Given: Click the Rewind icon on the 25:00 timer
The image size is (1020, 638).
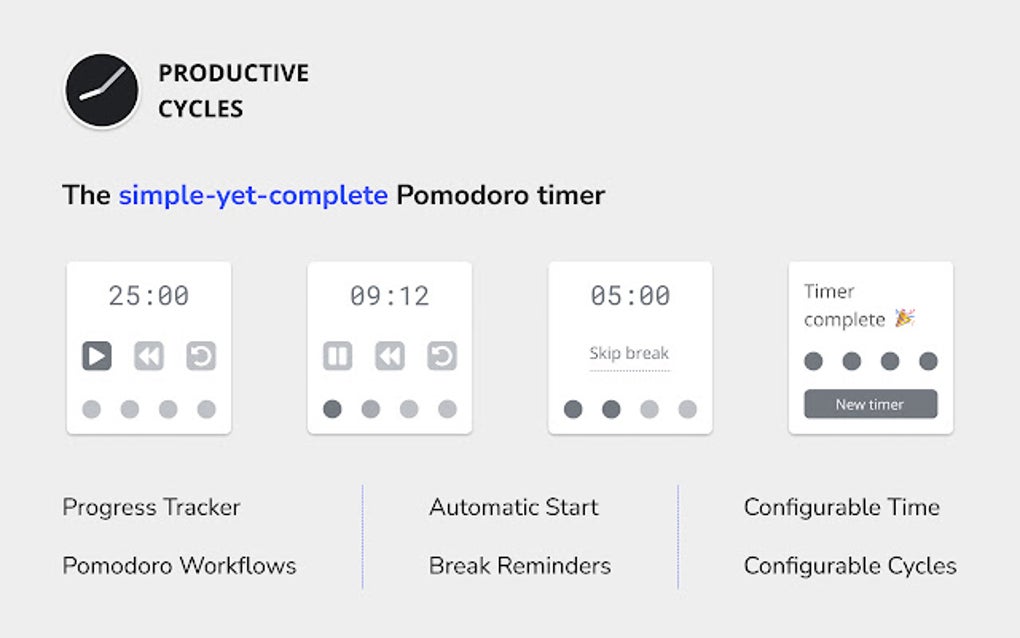Looking at the screenshot, I should click(x=148, y=356).
